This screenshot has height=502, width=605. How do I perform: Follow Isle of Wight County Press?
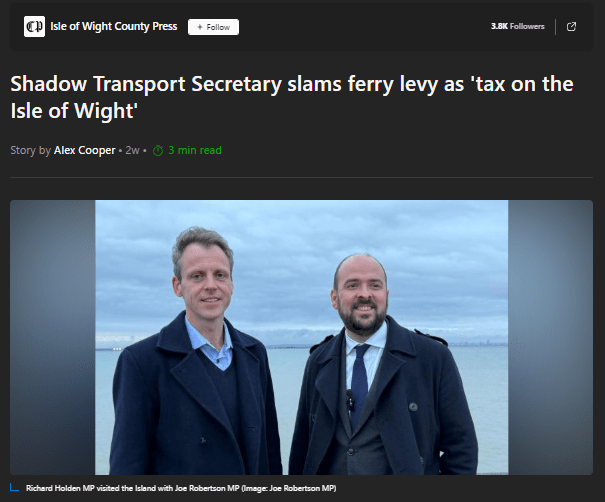[x=213, y=27]
